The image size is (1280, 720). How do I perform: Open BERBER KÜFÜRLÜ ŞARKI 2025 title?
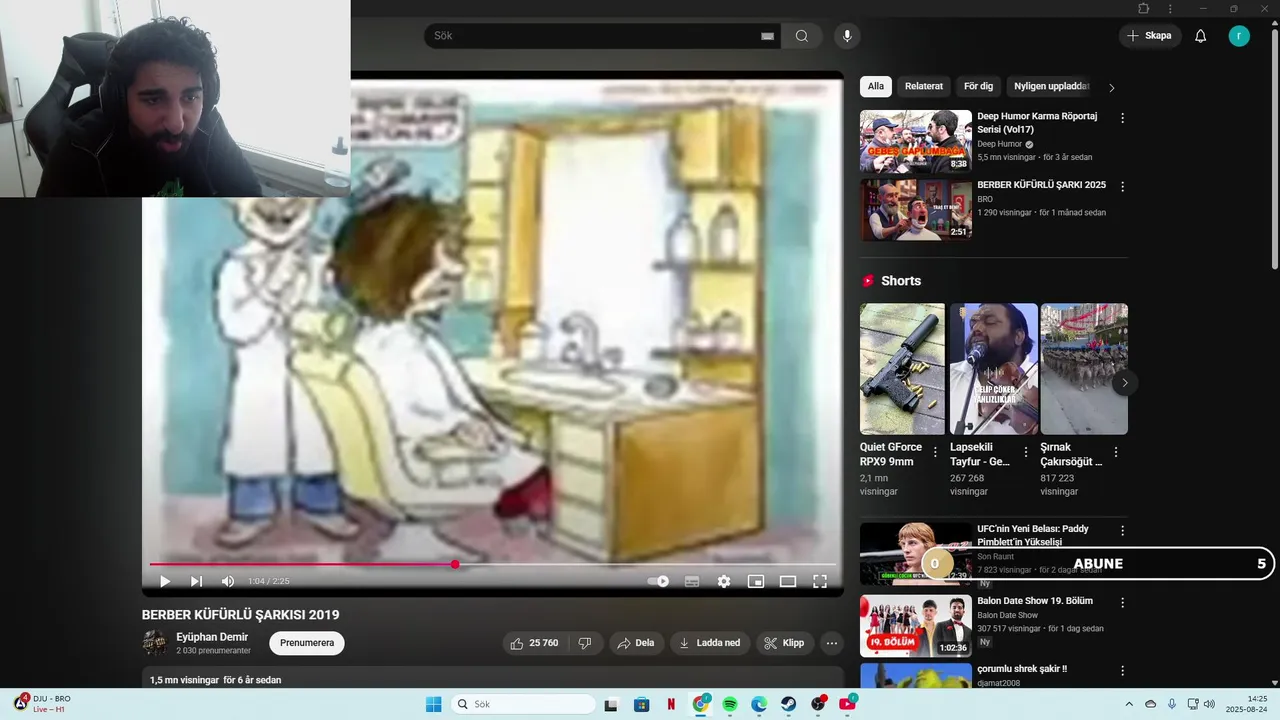tap(1041, 185)
